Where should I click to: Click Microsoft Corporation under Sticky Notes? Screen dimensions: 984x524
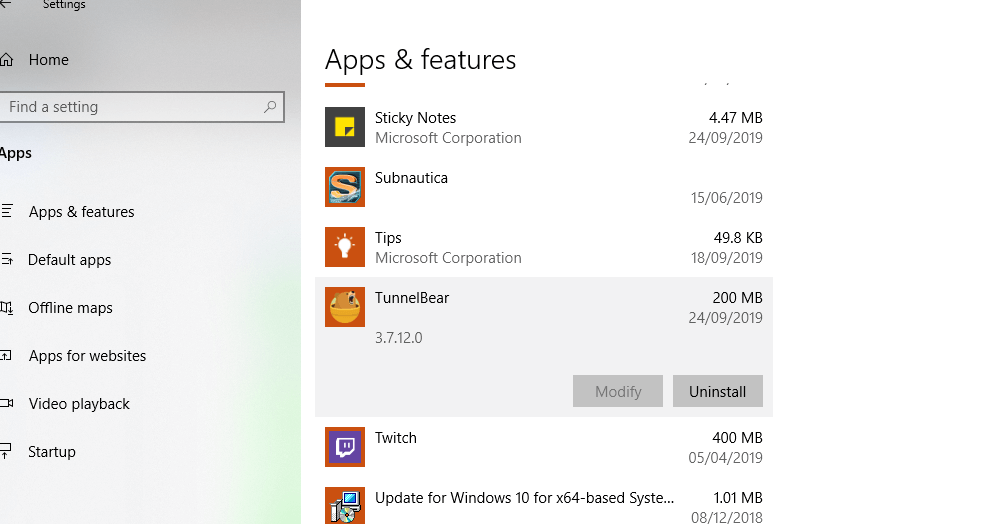[448, 138]
